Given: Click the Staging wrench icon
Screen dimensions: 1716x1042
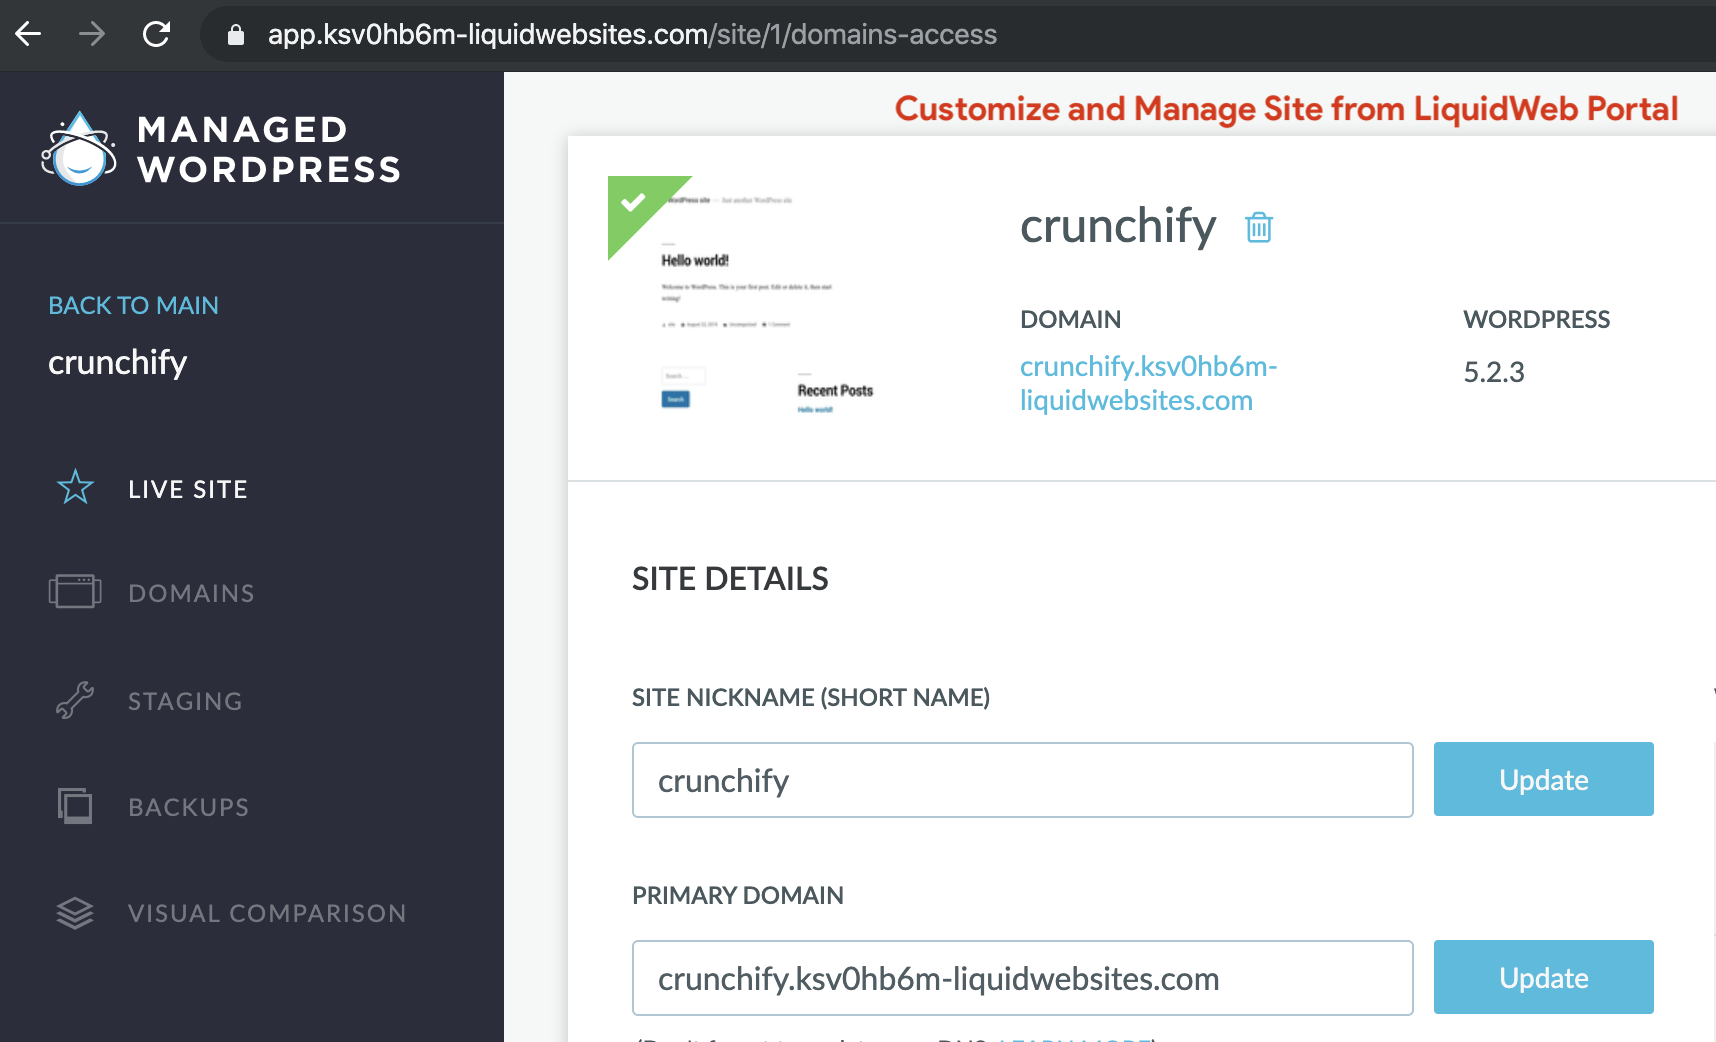Looking at the screenshot, I should 75,700.
